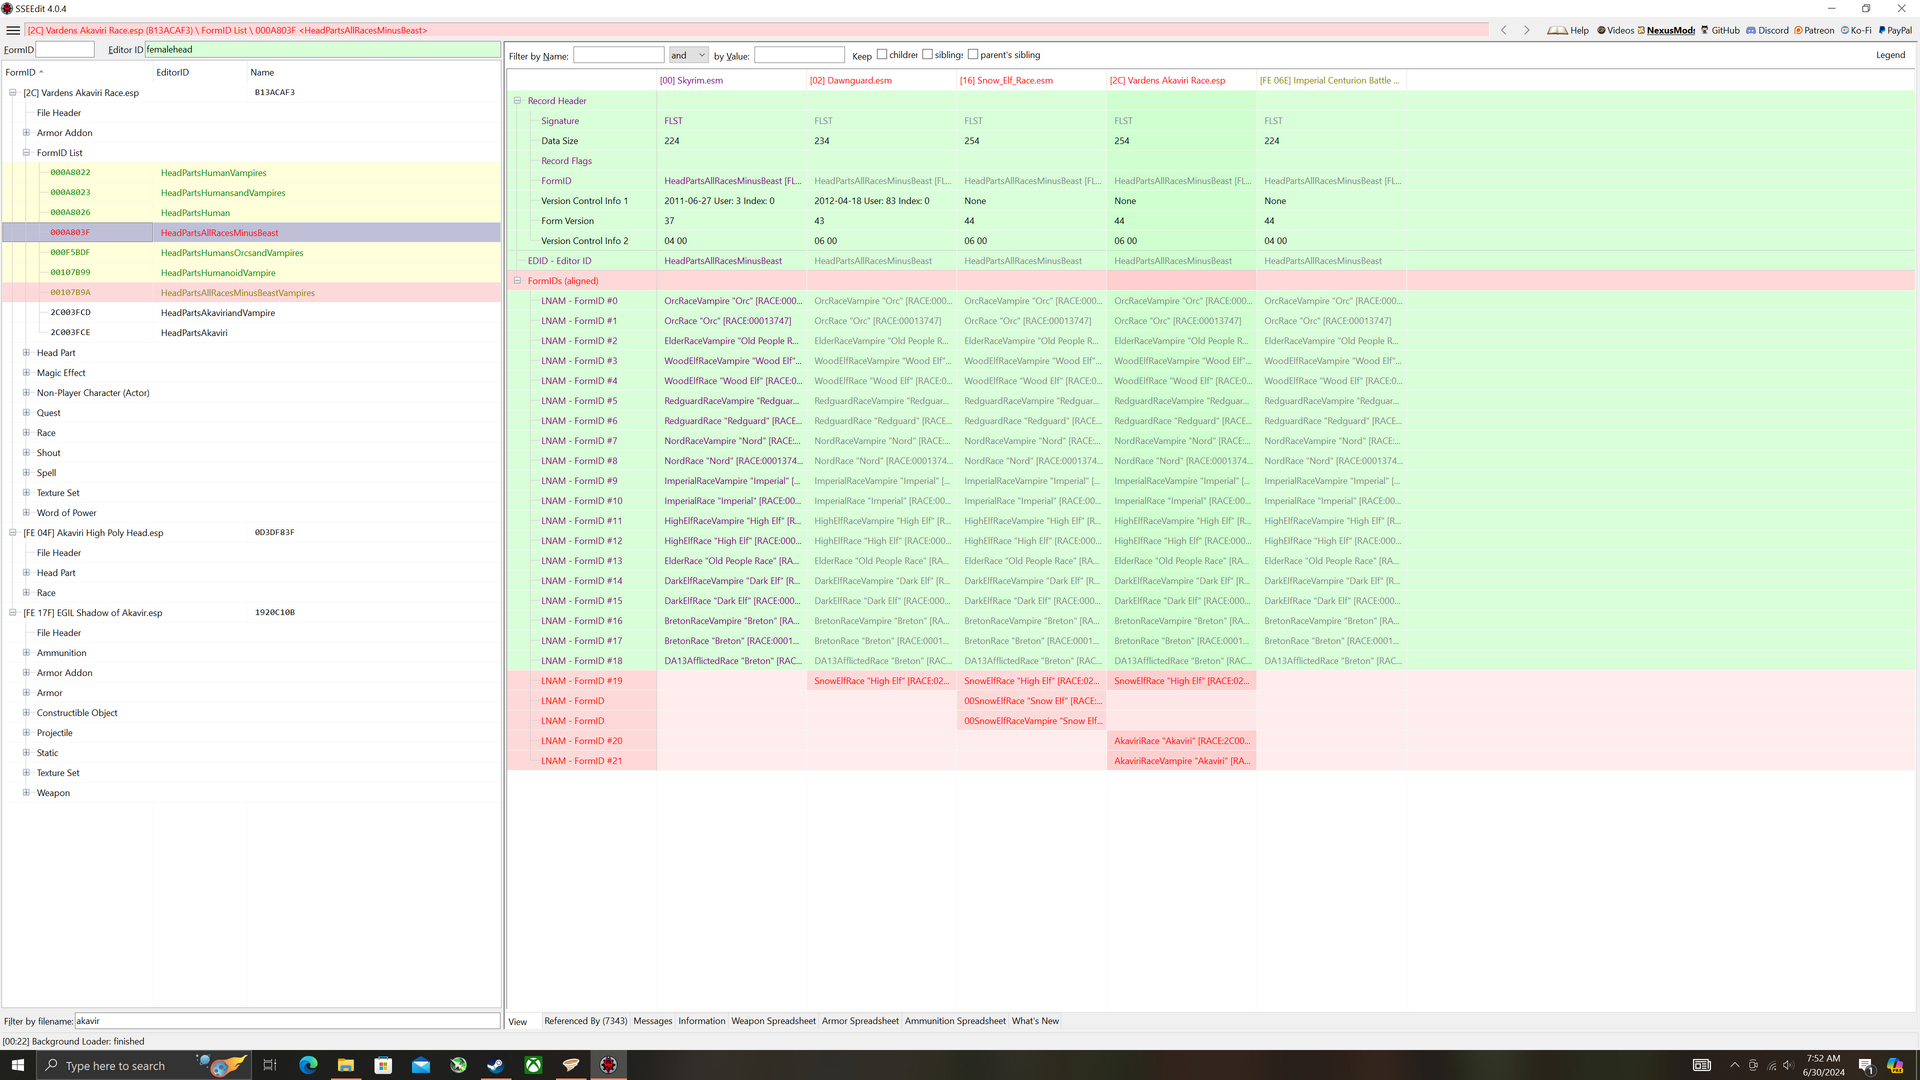
Task: Collapse Akaviri High Poly Head.esp node
Action: point(13,533)
